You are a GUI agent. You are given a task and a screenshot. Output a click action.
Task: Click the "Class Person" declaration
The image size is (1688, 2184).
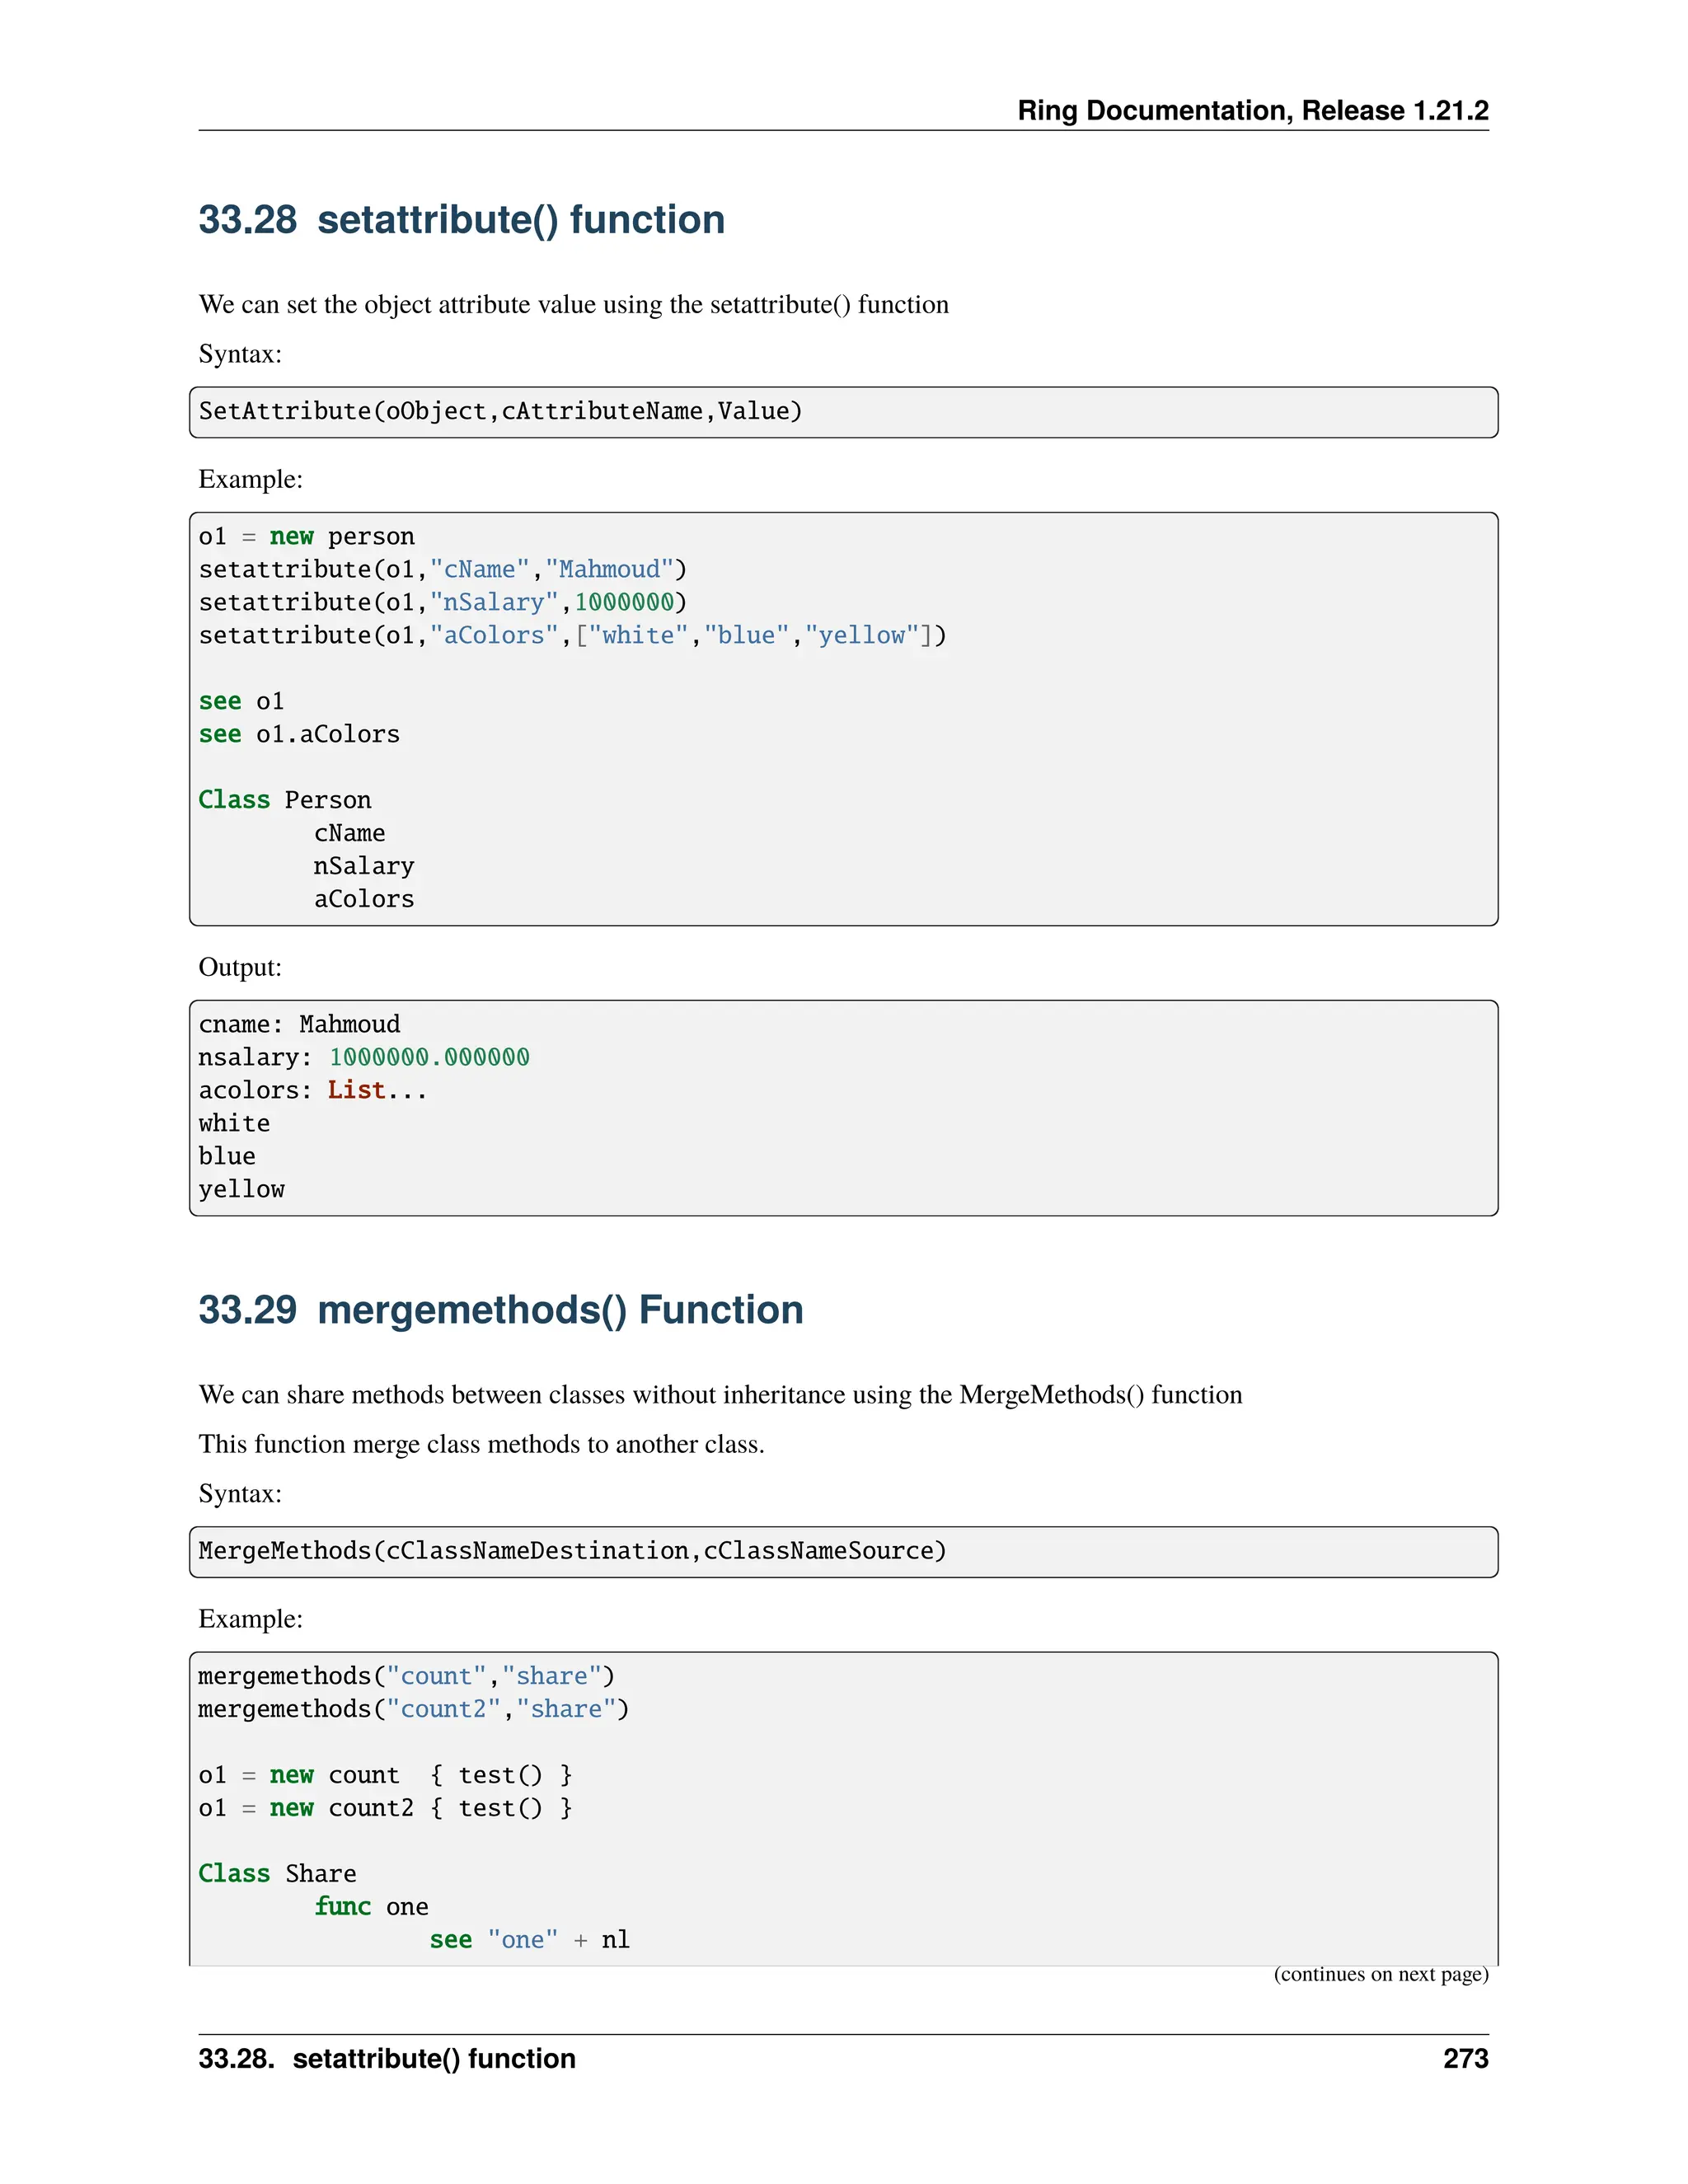point(285,800)
